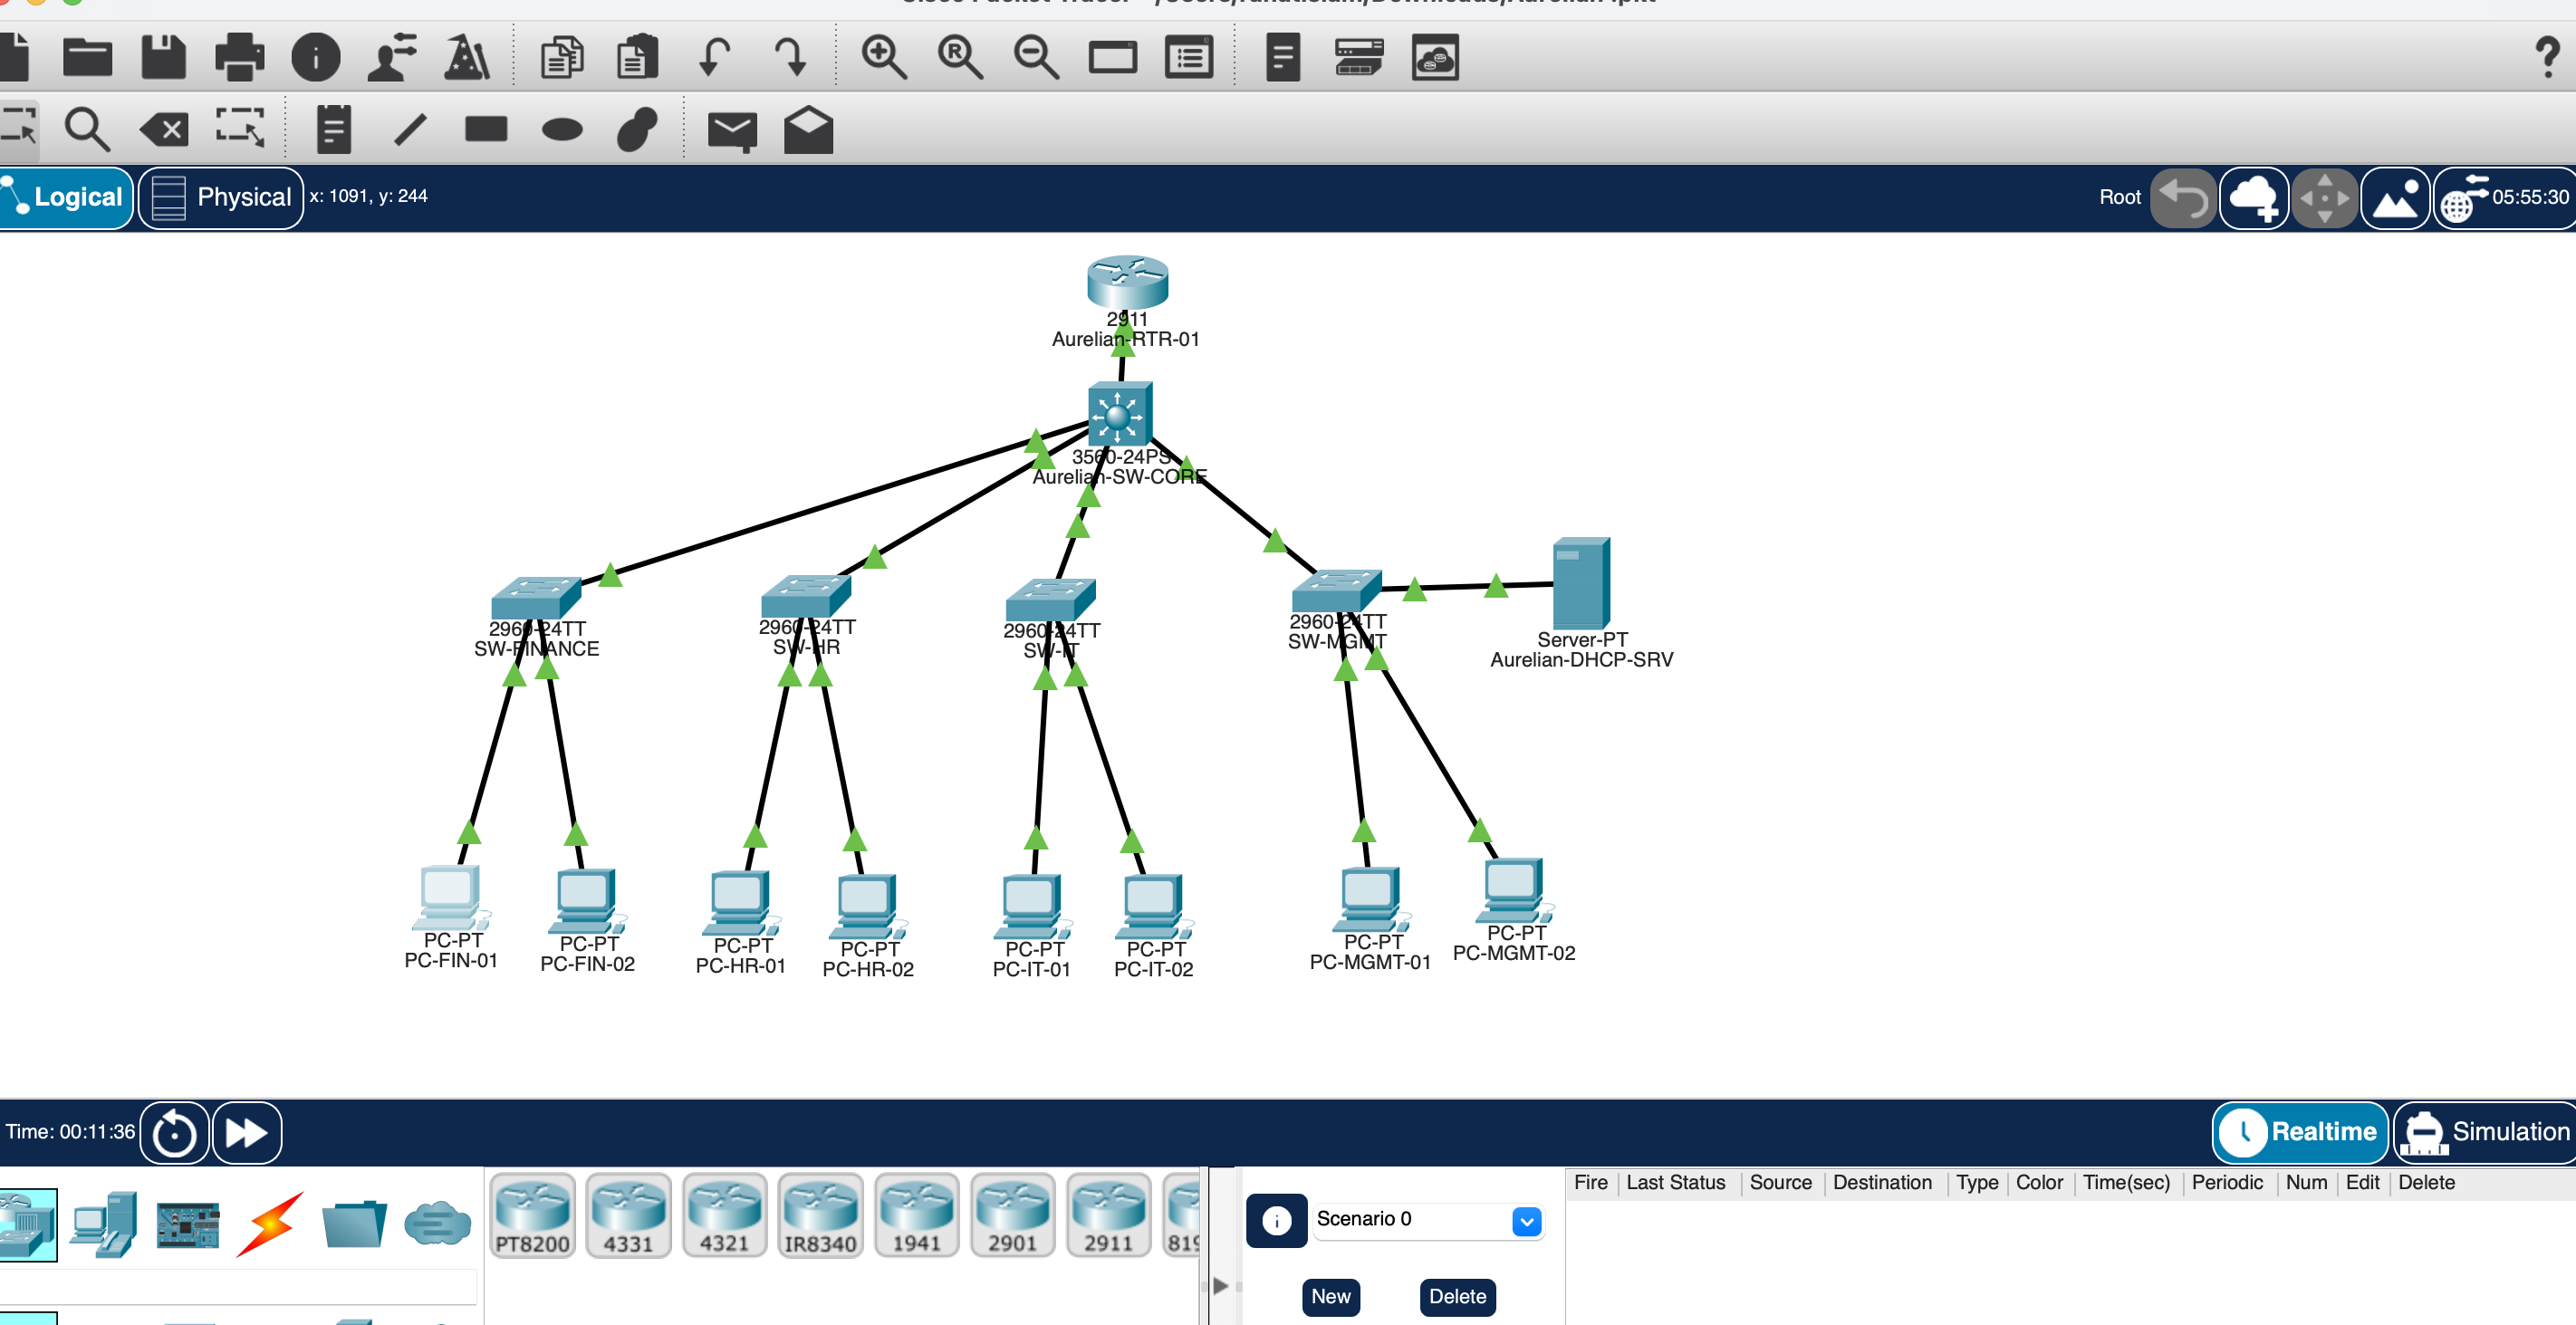Launch the Activity Wizard icon
This screenshot has height=1325, width=2576.
coord(391,57)
